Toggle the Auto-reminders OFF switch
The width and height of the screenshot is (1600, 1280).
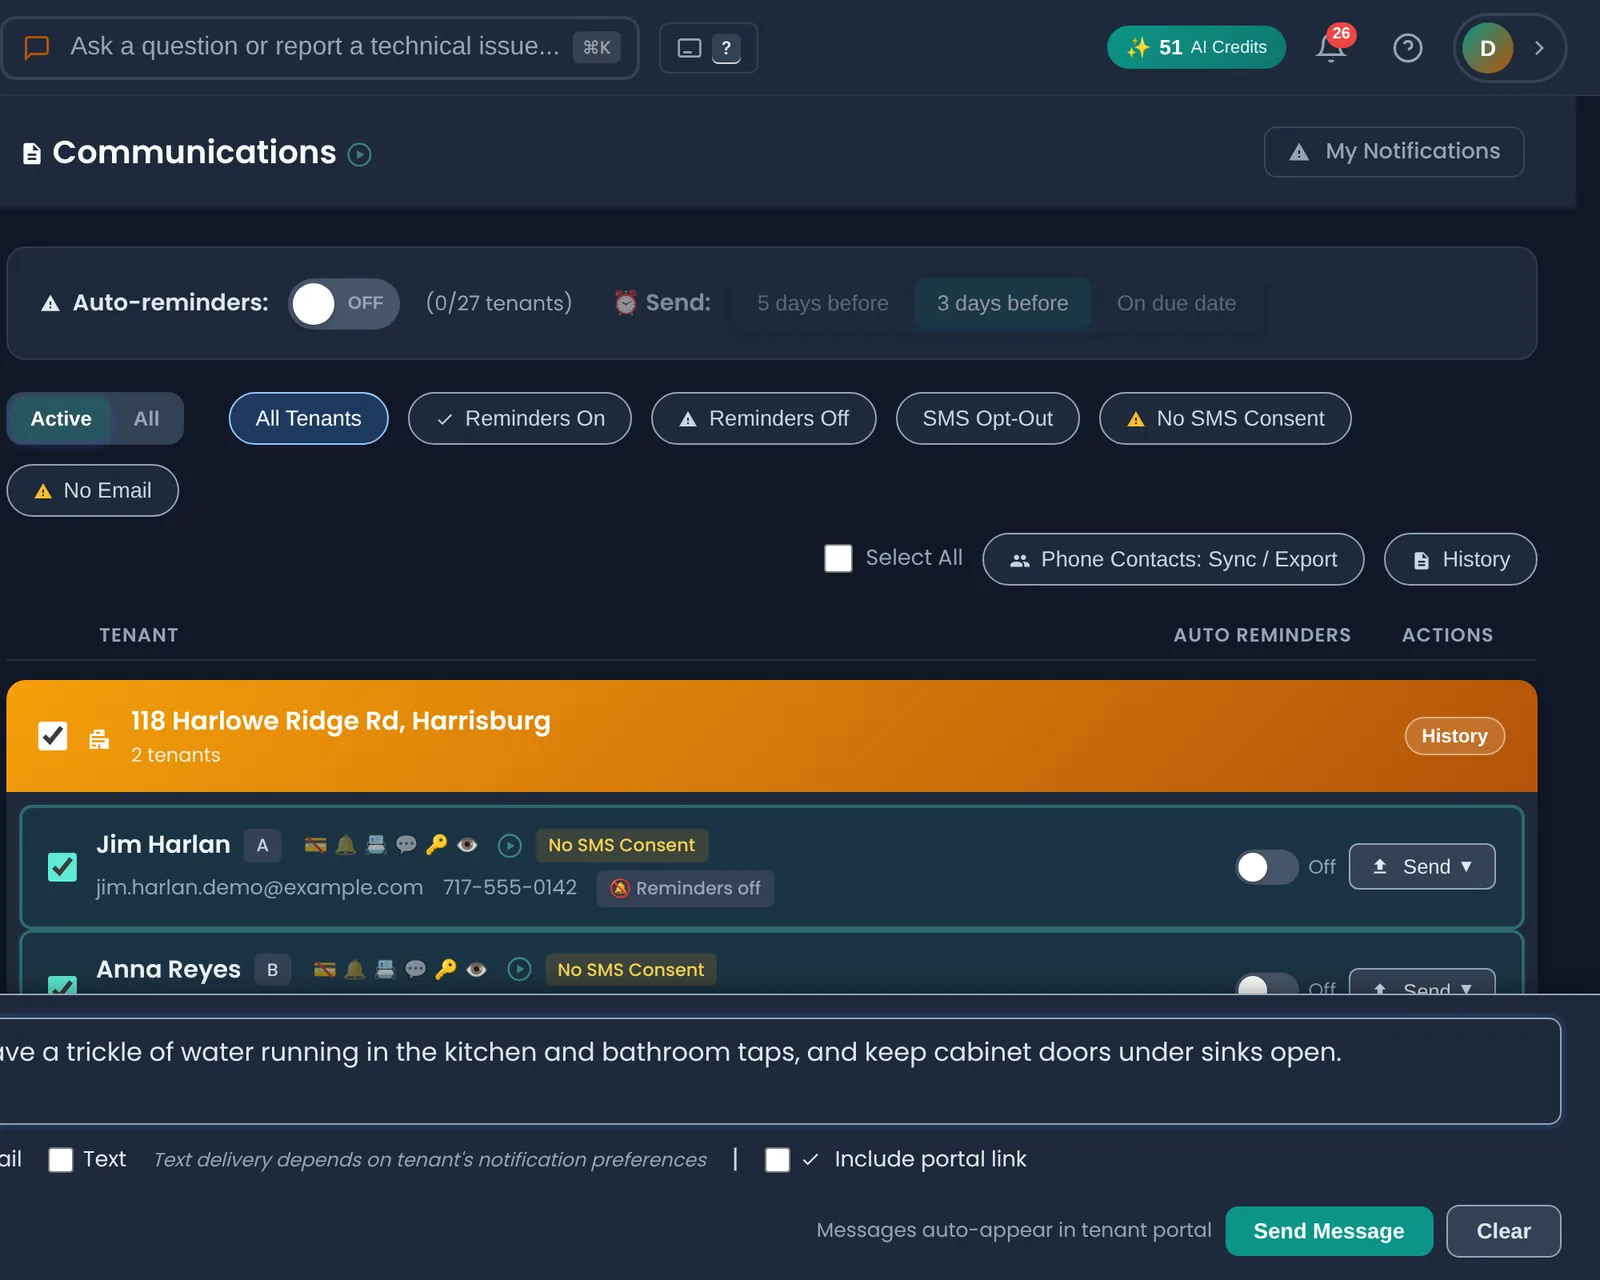(344, 303)
